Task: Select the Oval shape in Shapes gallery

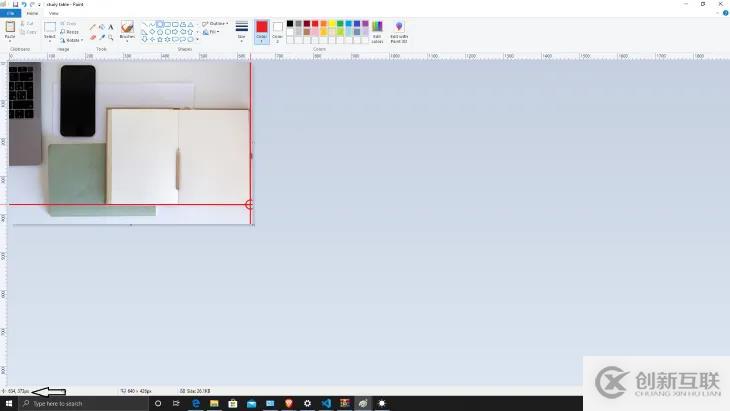Action: 160,24
